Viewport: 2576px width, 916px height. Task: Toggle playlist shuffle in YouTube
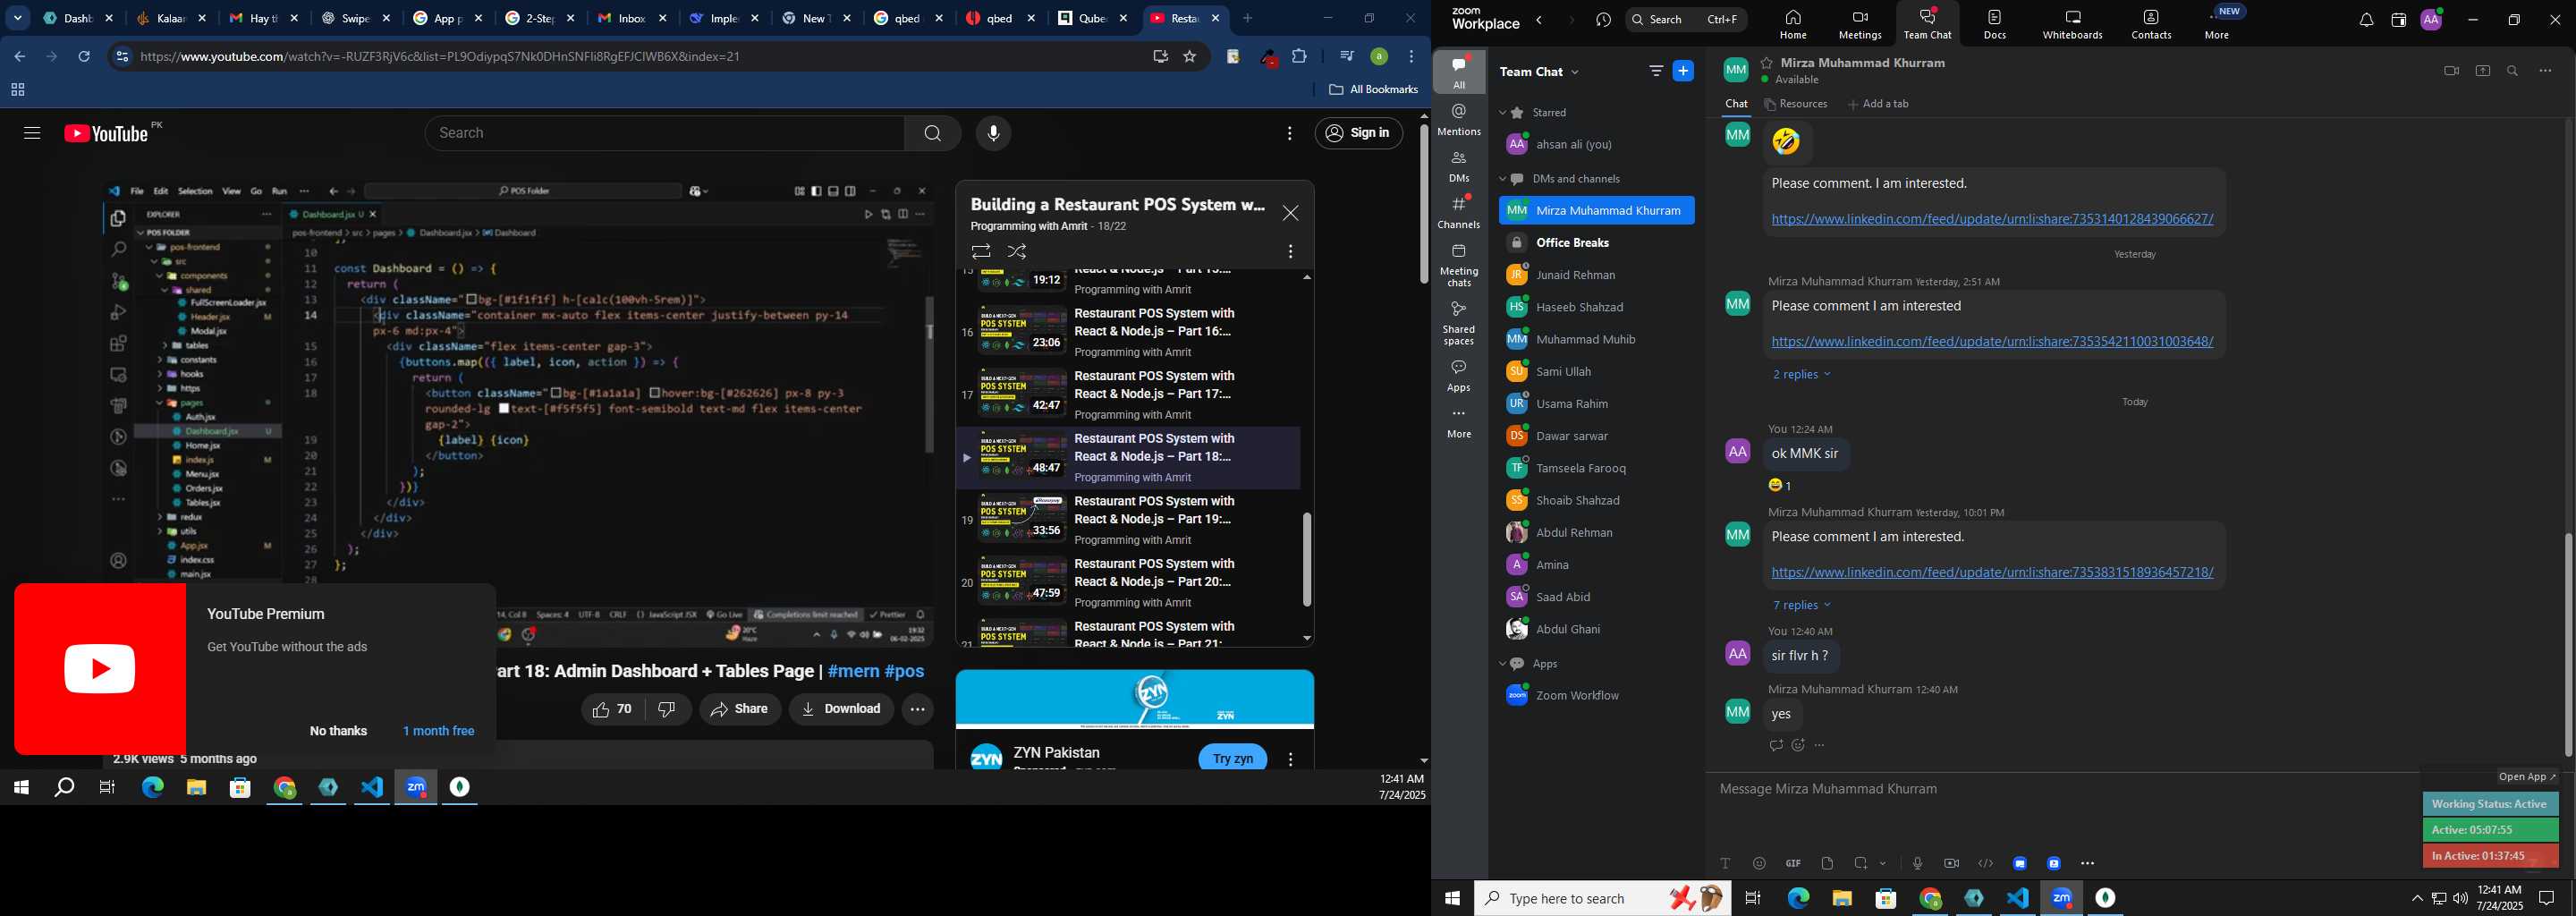pyautogui.click(x=1017, y=252)
